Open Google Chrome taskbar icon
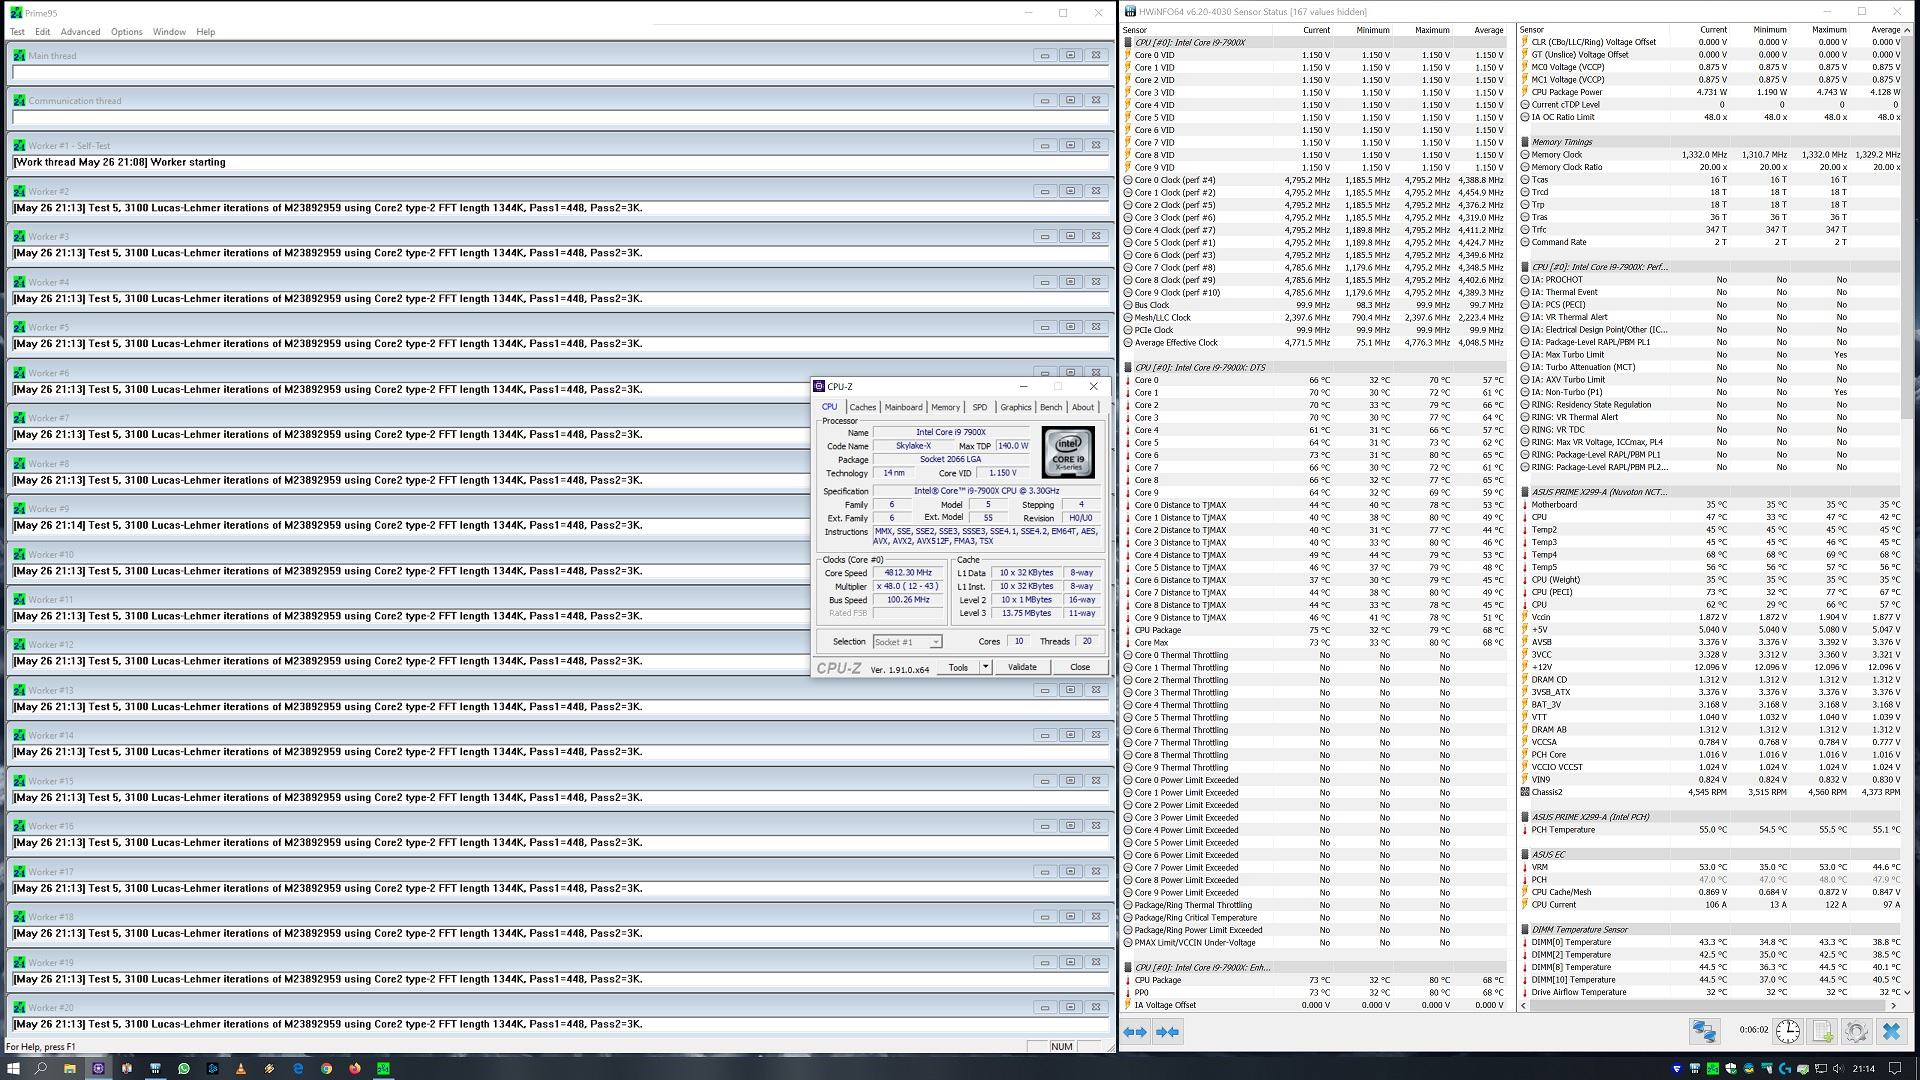Viewport: 1920px width, 1080px height. point(326,1068)
